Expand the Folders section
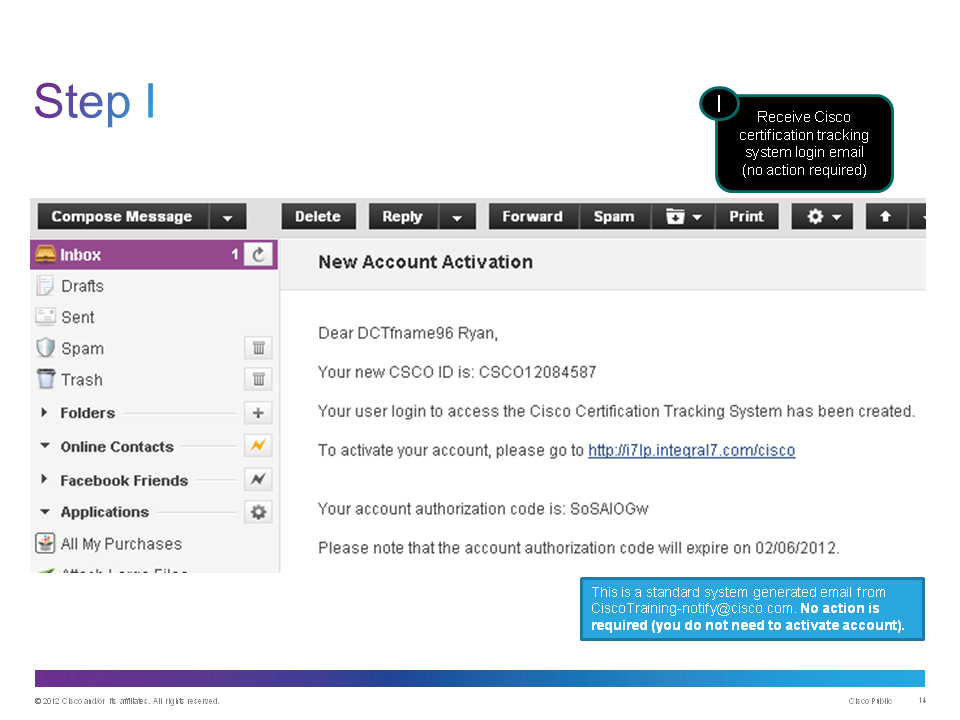 (44, 413)
